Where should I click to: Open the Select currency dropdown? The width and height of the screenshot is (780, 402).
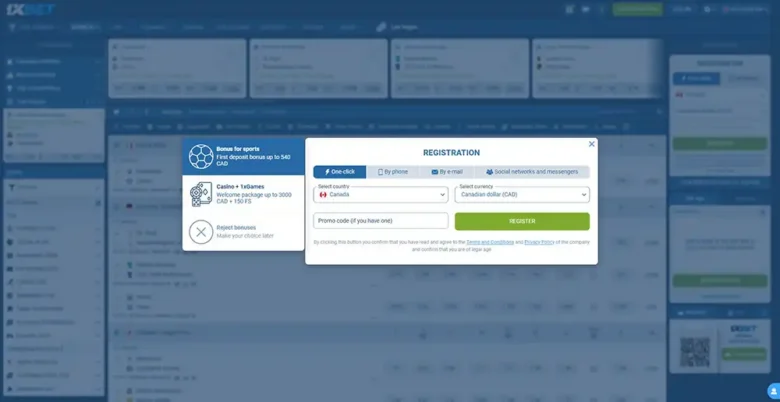click(522, 195)
